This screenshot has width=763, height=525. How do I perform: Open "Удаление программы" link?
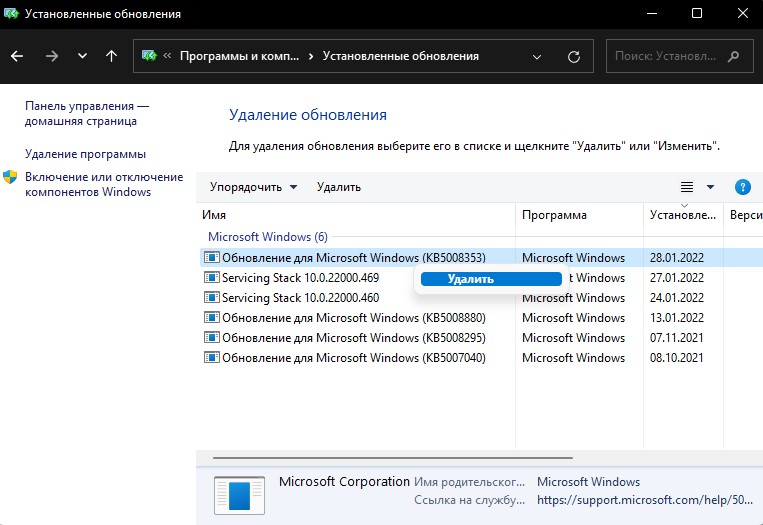click(x=85, y=154)
